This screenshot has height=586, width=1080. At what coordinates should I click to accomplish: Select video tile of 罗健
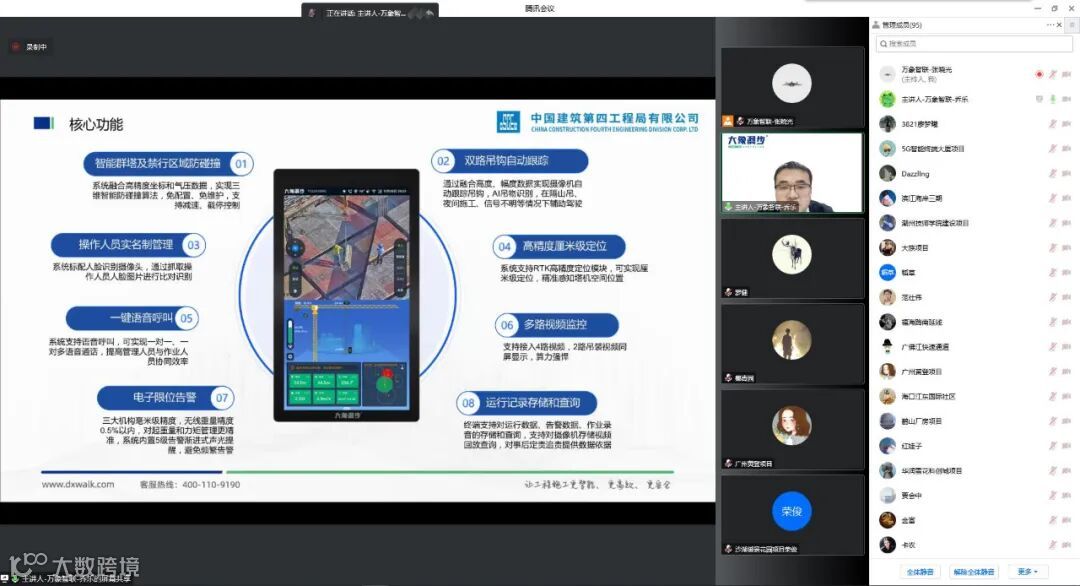792,258
